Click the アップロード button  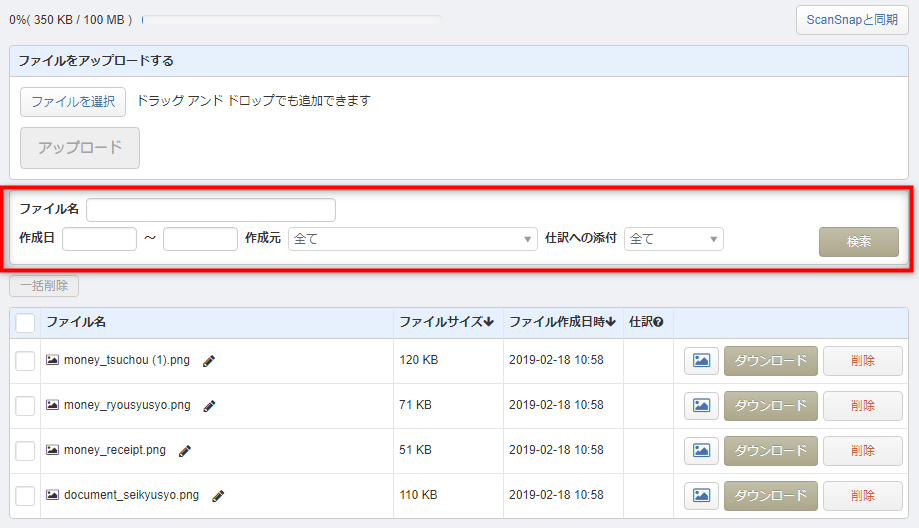(x=80, y=148)
